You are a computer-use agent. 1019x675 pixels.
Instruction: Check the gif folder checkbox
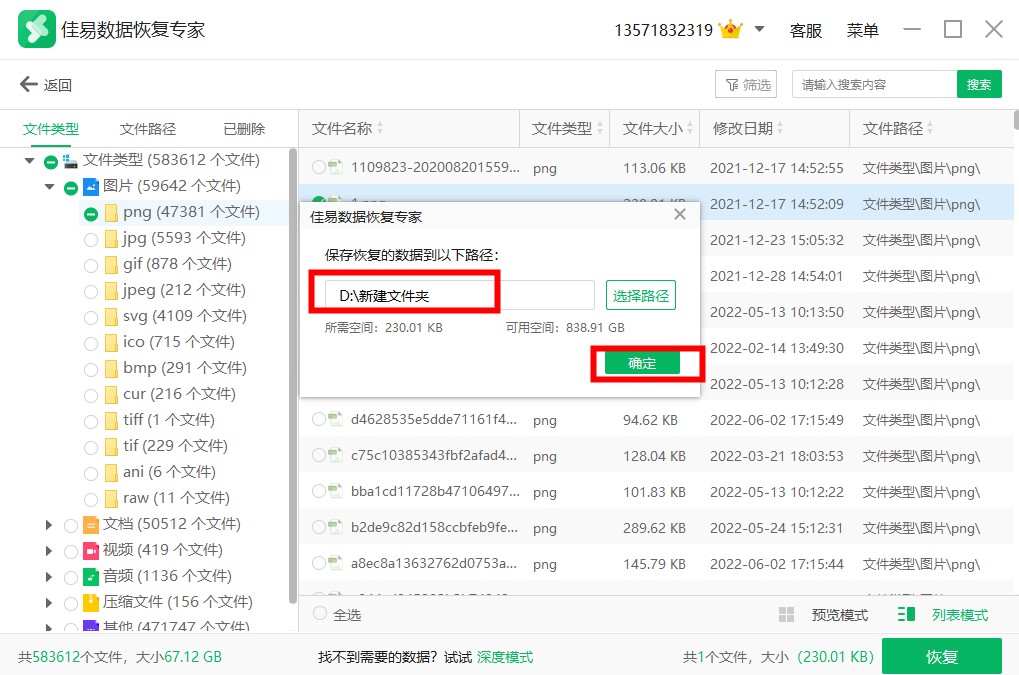[x=91, y=266]
